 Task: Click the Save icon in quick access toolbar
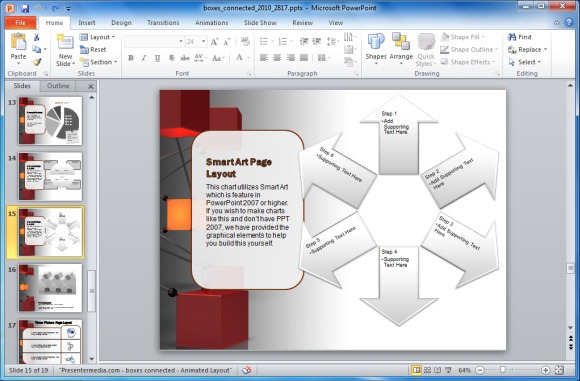[25, 8]
